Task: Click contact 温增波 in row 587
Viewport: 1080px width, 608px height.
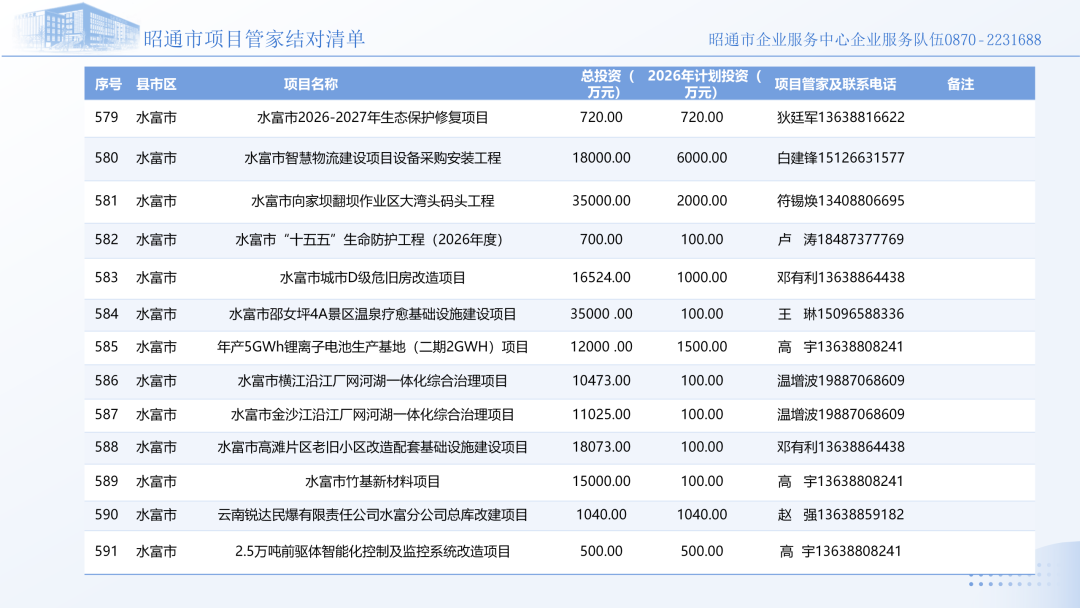Action: tap(840, 415)
